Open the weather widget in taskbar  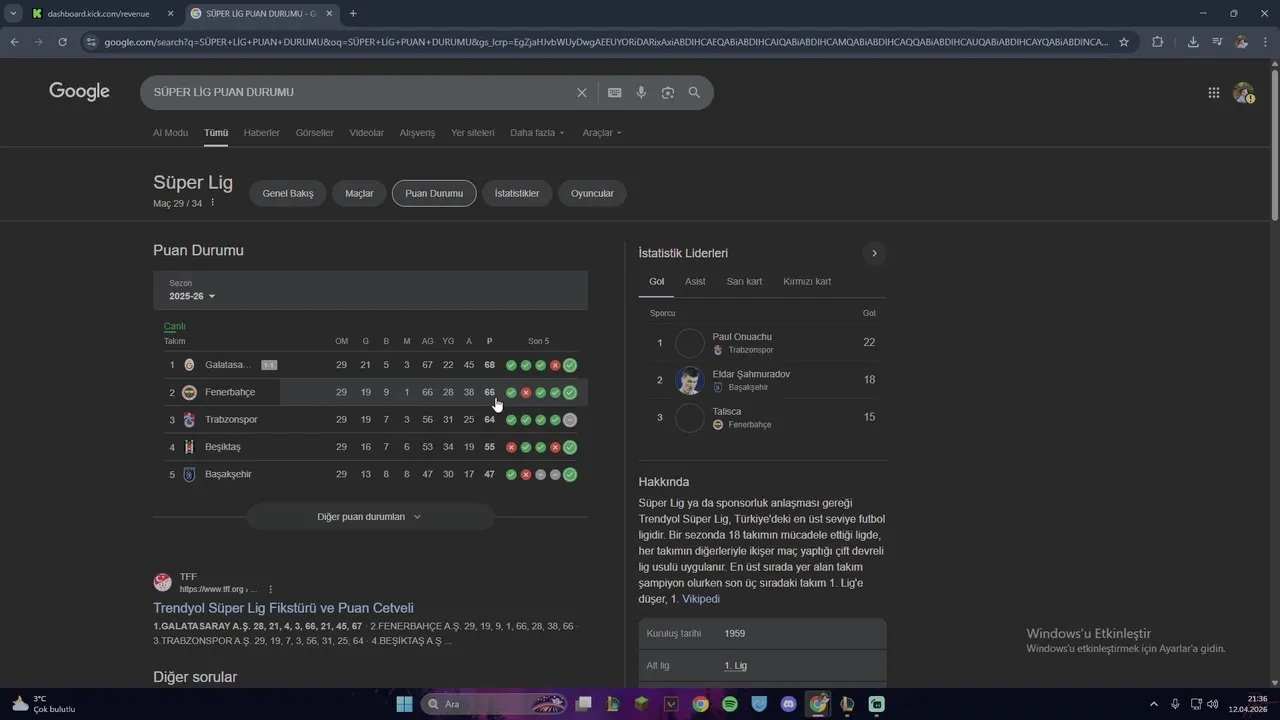tap(43, 704)
